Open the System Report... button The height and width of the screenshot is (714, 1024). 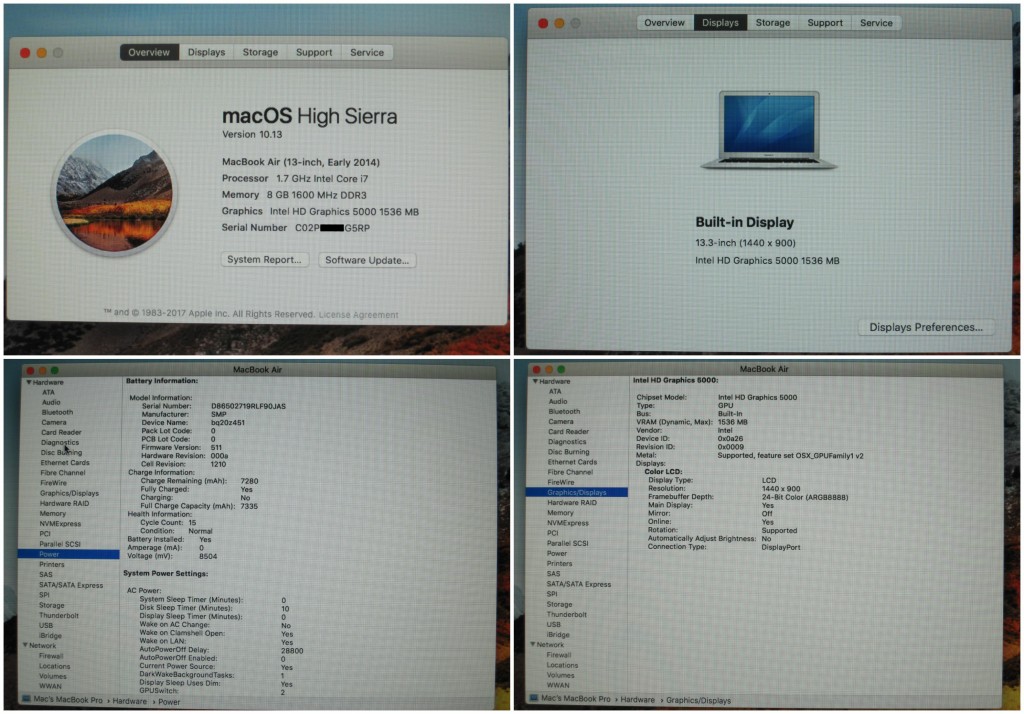tap(264, 260)
